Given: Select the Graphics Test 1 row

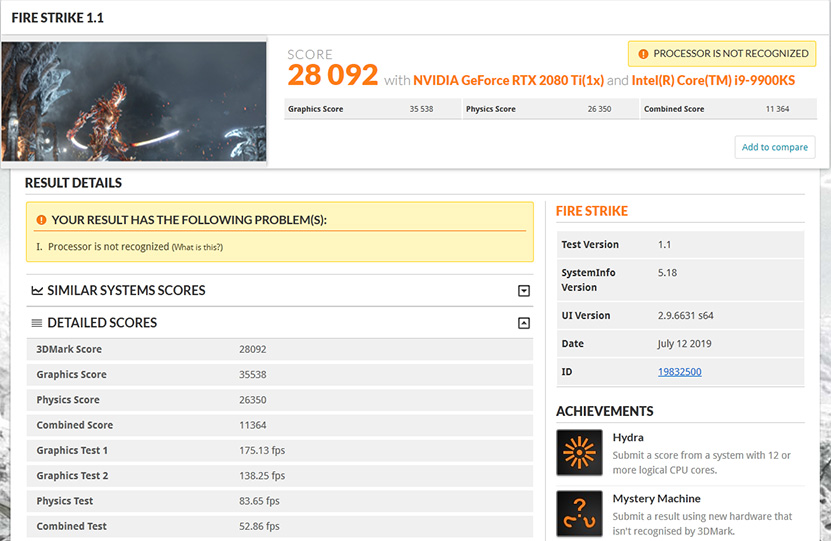Looking at the screenshot, I should 279,450.
